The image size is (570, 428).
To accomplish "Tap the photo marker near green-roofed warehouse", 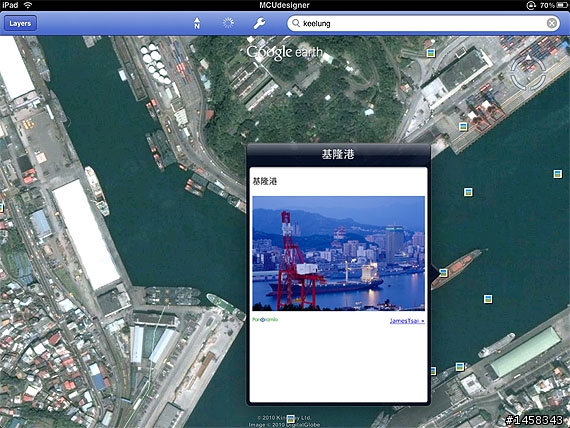I will tap(460, 366).
